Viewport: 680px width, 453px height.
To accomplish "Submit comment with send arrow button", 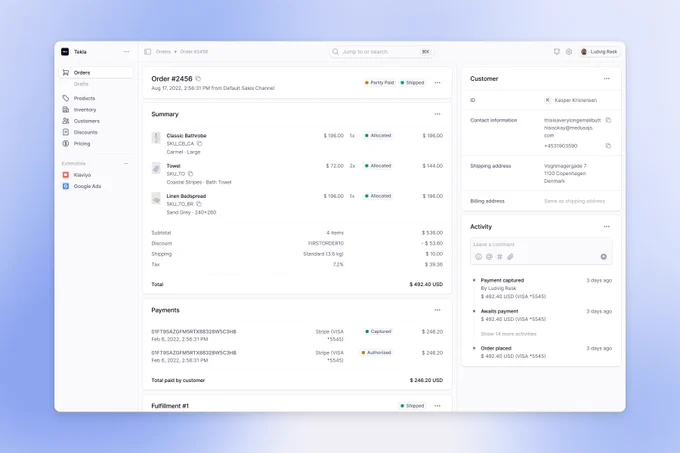I will click(x=603, y=257).
